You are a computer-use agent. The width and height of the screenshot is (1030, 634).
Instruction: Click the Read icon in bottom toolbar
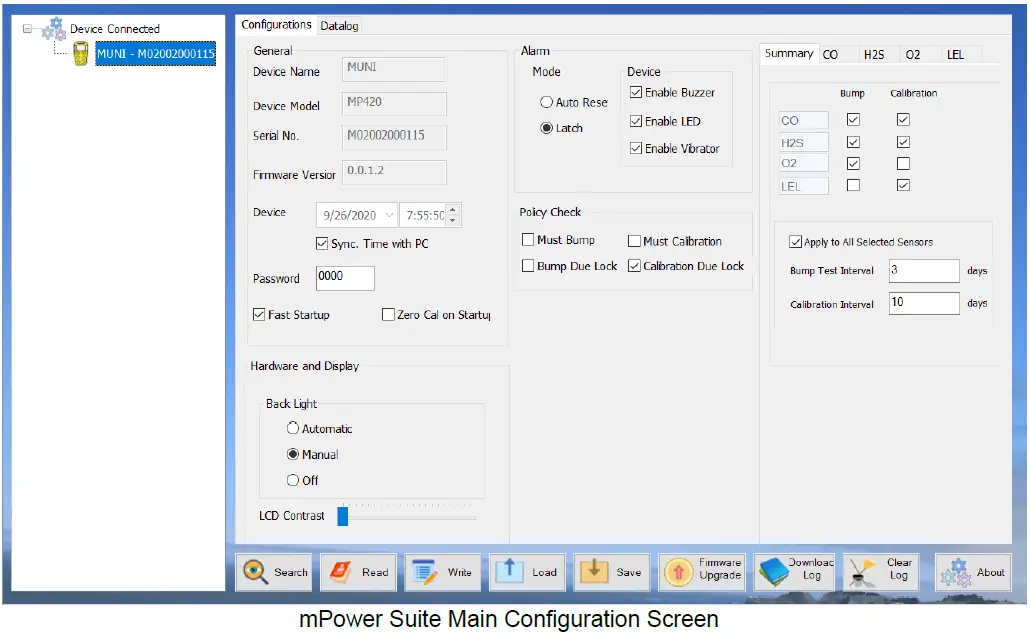pos(340,572)
